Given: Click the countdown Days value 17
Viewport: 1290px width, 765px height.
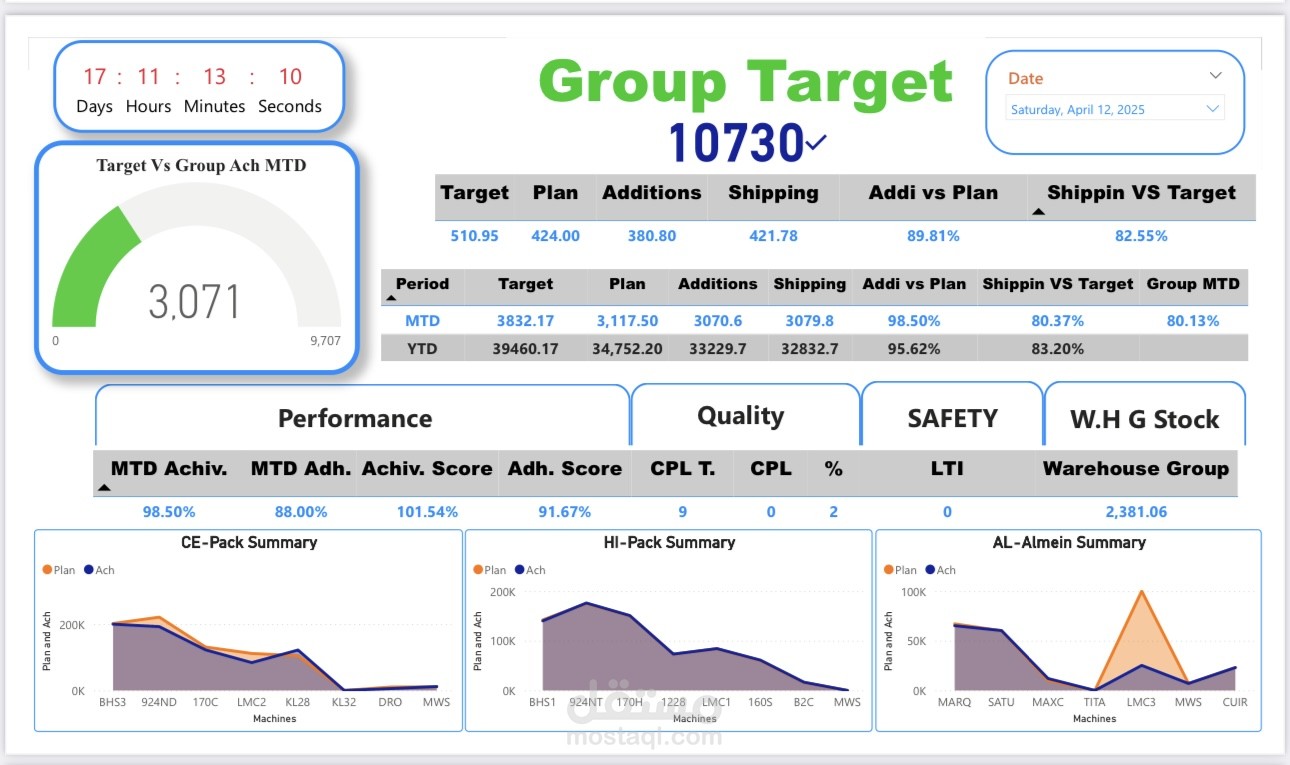Looking at the screenshot, I should click(x=94, y=77).
